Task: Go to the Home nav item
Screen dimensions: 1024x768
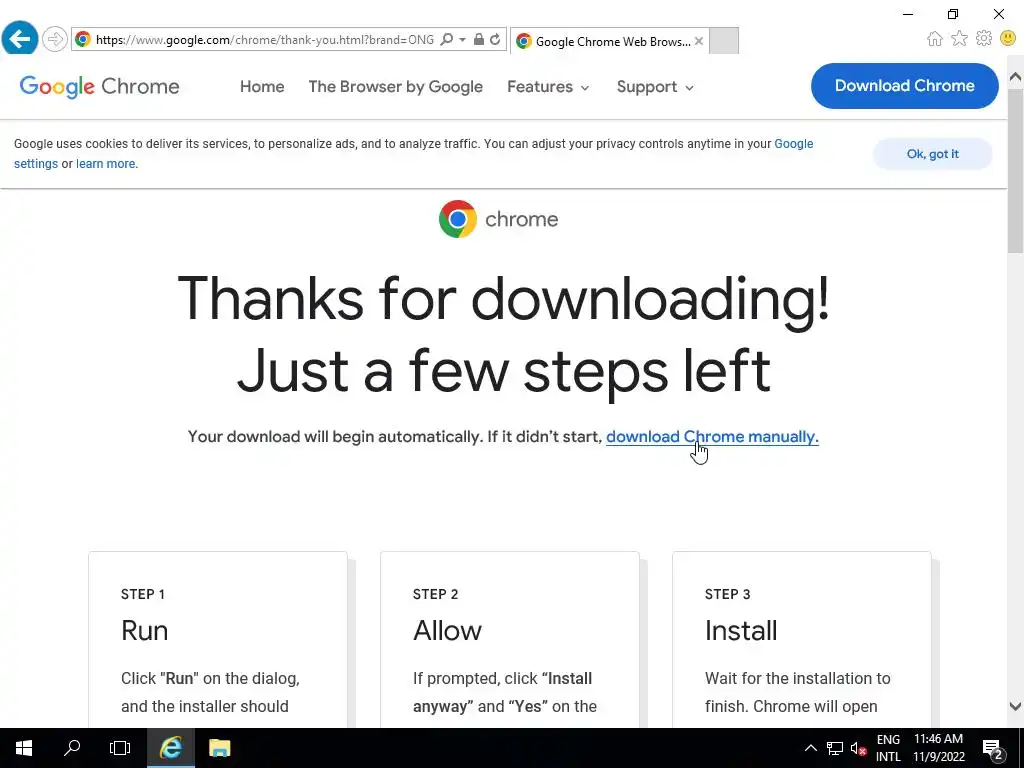Action: click(262, 87)
